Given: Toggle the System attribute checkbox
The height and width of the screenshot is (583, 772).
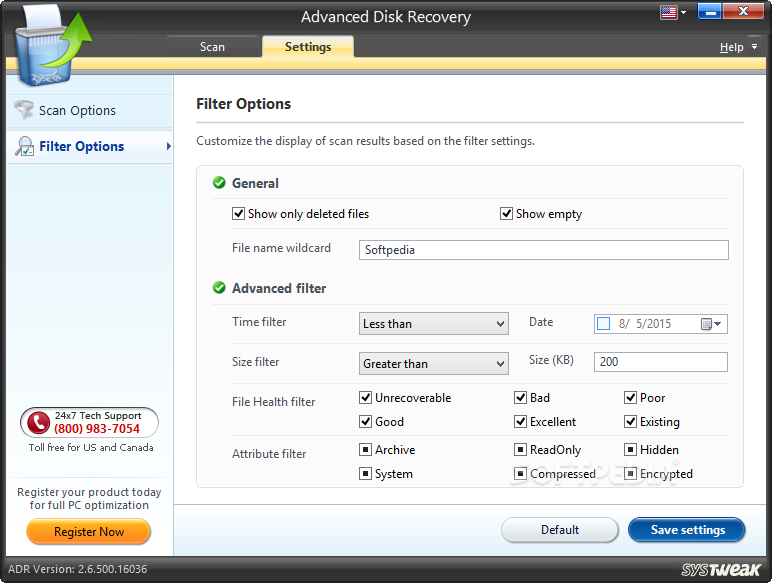Looking at the screenshot, I should [x=365, y=474].
